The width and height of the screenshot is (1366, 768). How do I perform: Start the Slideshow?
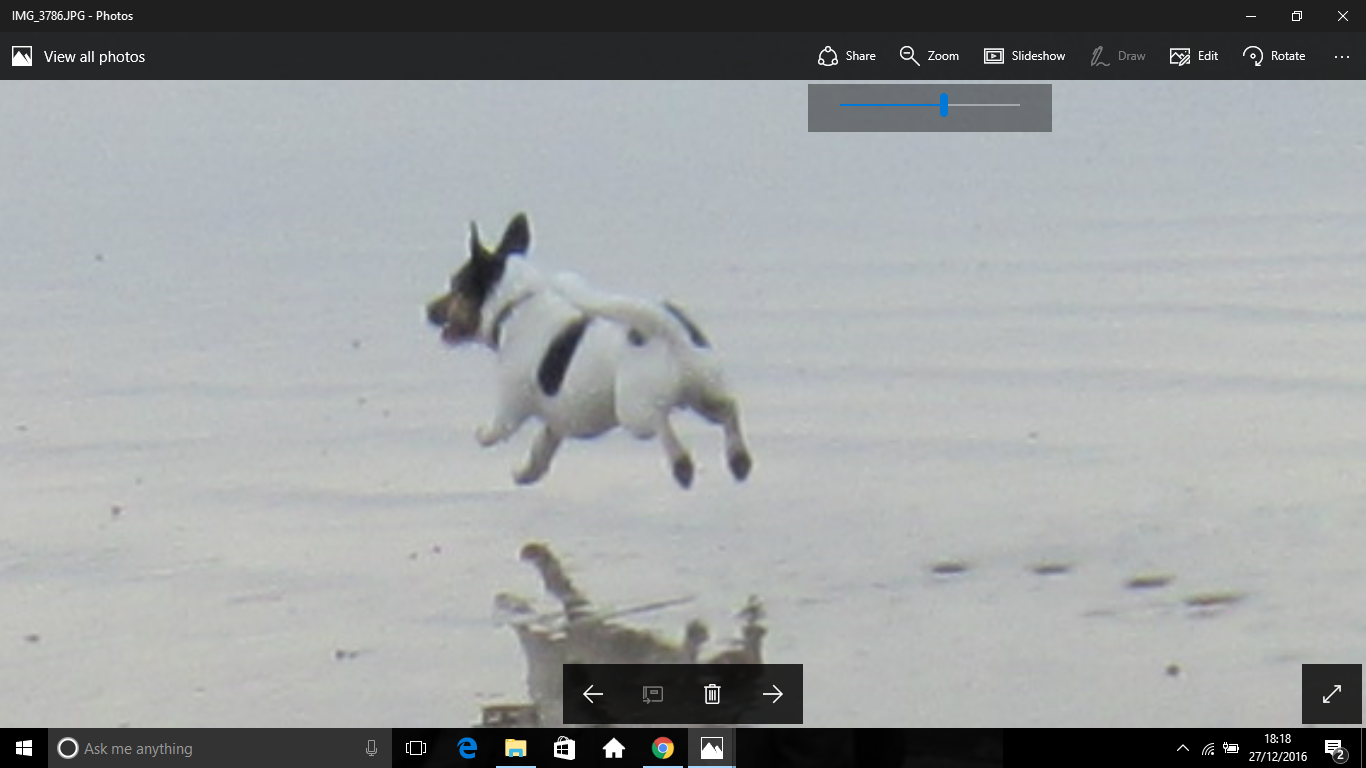click(x=1024, y=56)
